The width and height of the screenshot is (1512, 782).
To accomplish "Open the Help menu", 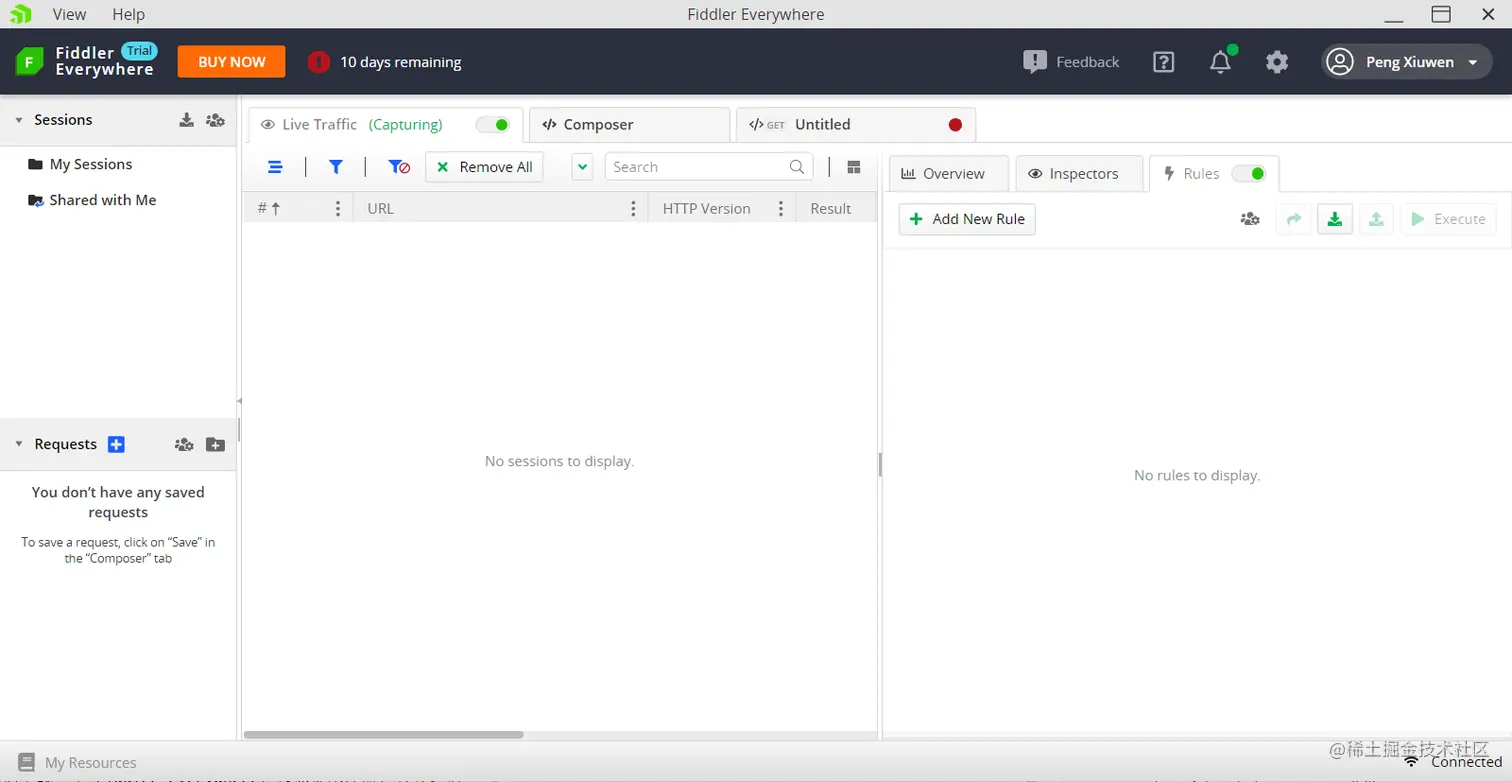I will pyautogui.click(x=128, y=14).
